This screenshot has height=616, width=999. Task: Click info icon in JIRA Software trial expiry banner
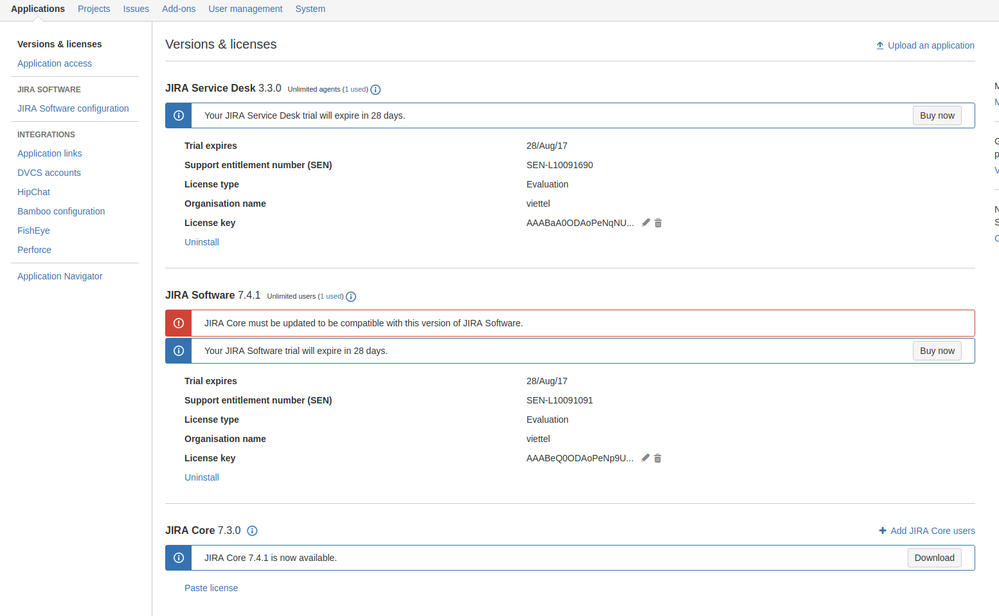click(178, 351)
